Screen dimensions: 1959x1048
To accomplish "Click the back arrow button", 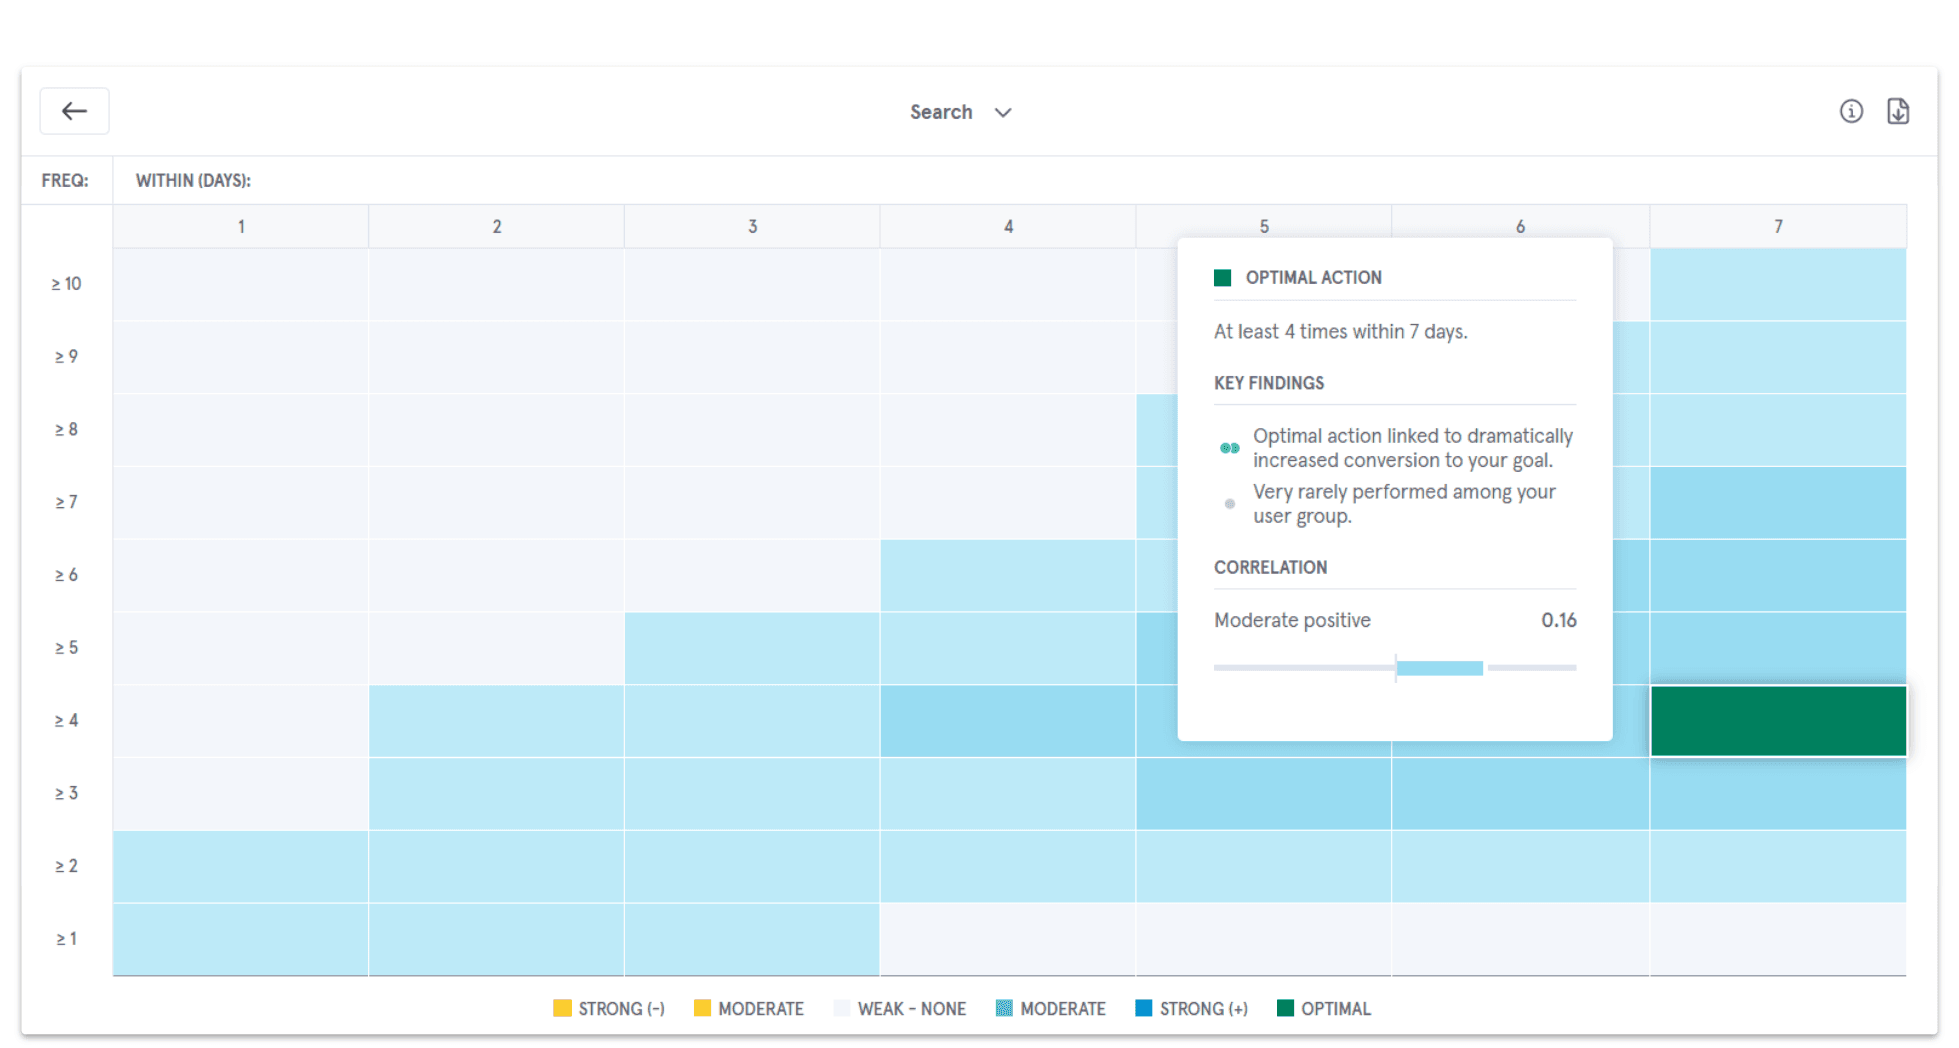I will (74, 111).
